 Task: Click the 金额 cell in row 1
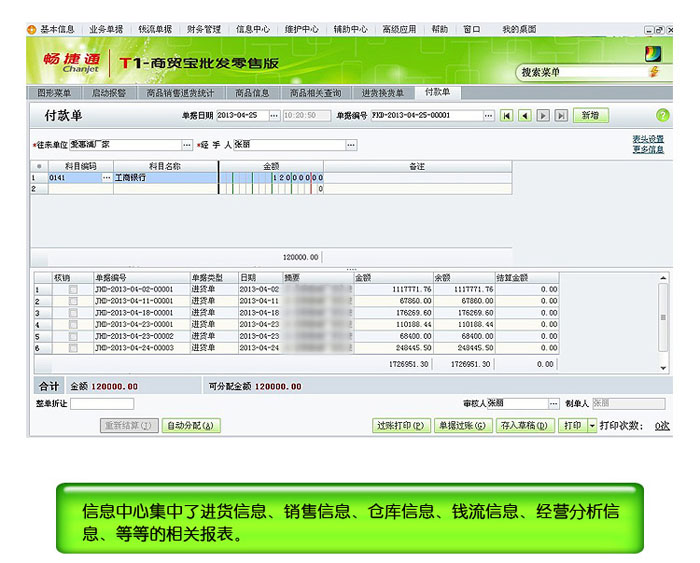(271, 177)
